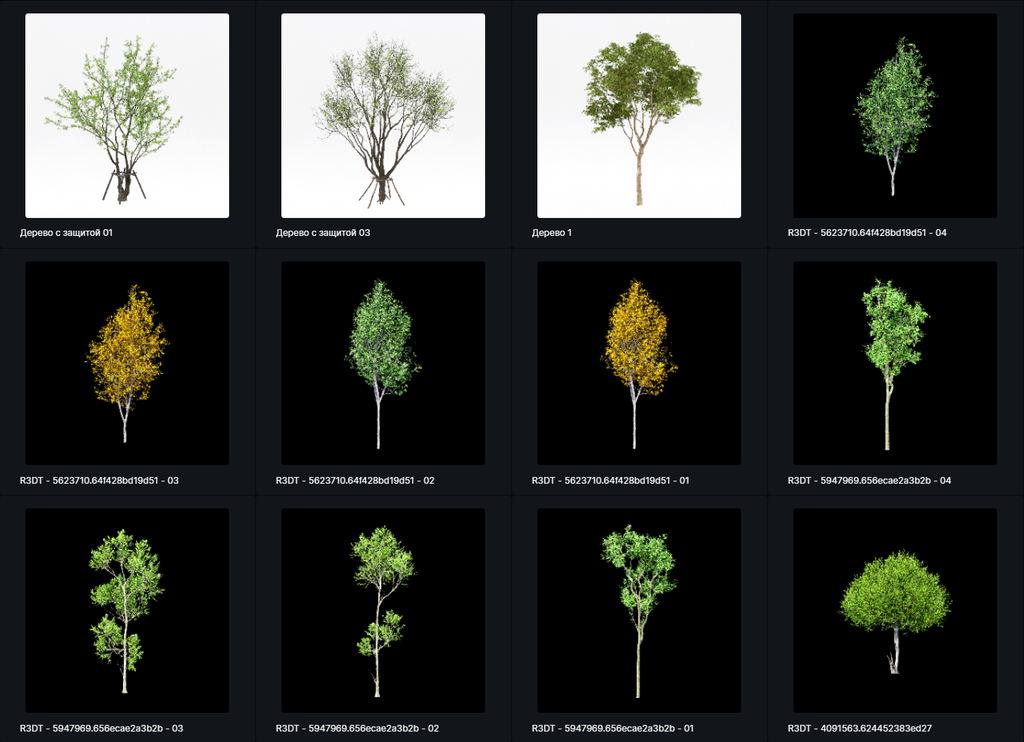Click the text "R3DT - 5947969.656ecae2a3b2b - 01"
Screen dimensions: 1024x742
pos(613,728)
